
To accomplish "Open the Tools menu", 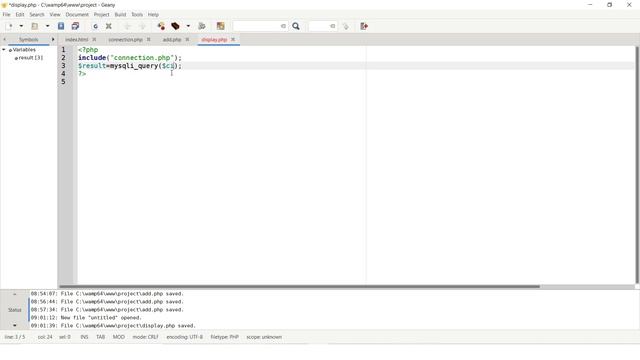I will click(x=137, y=14).
